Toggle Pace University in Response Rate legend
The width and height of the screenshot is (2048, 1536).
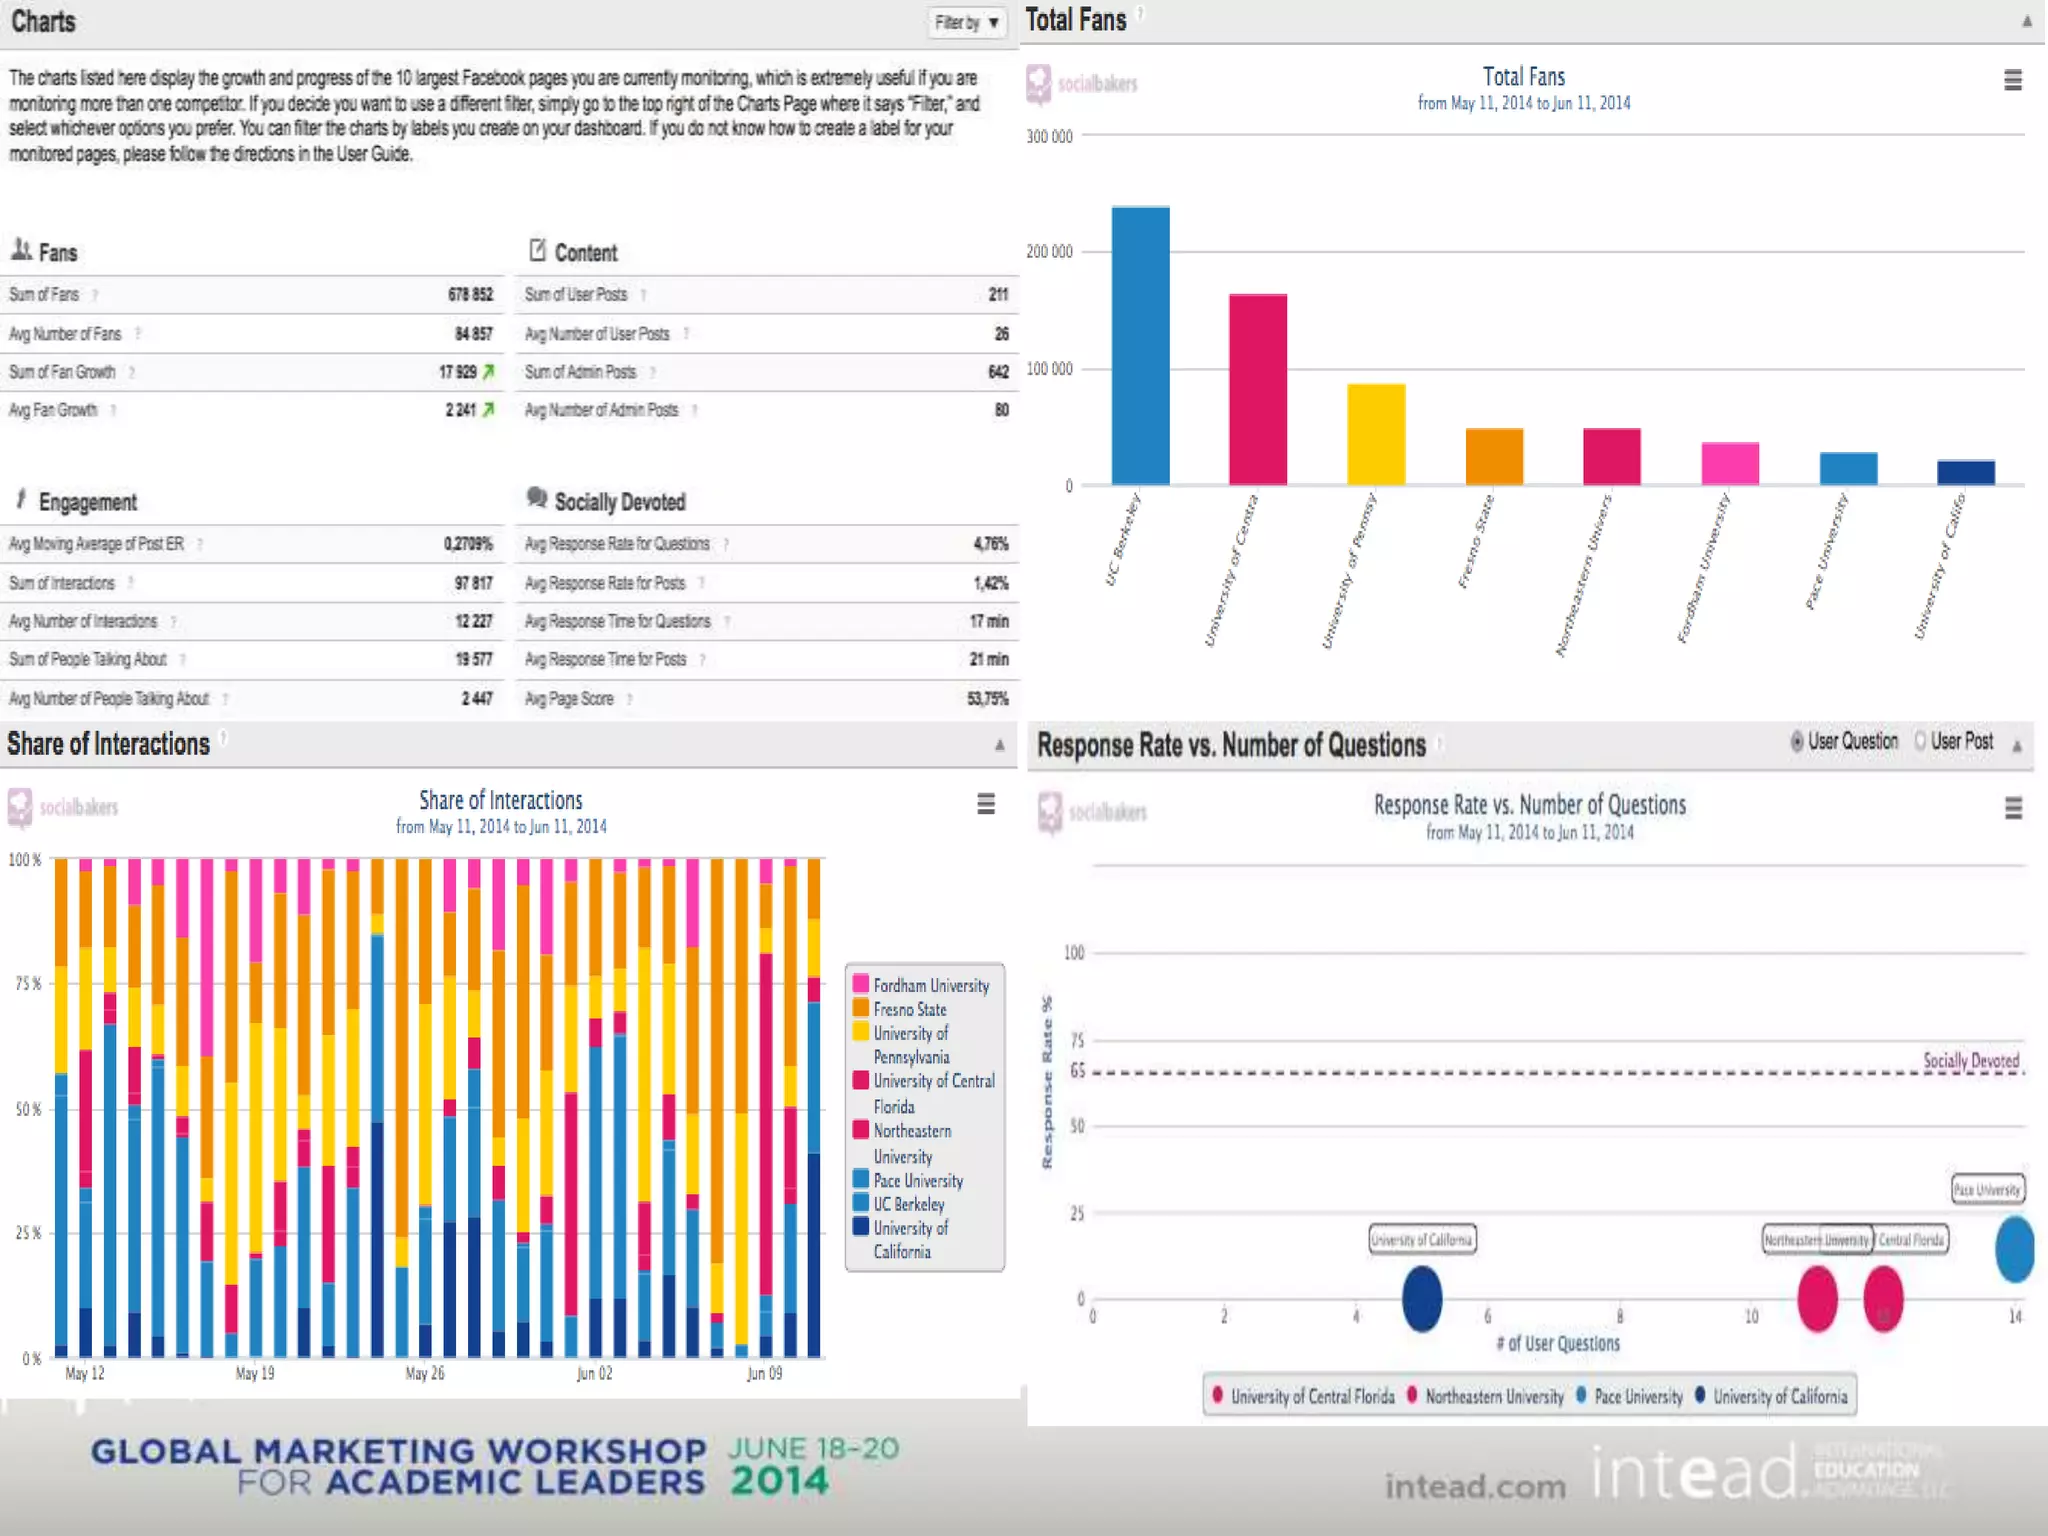click(x=1637, y=1396)
